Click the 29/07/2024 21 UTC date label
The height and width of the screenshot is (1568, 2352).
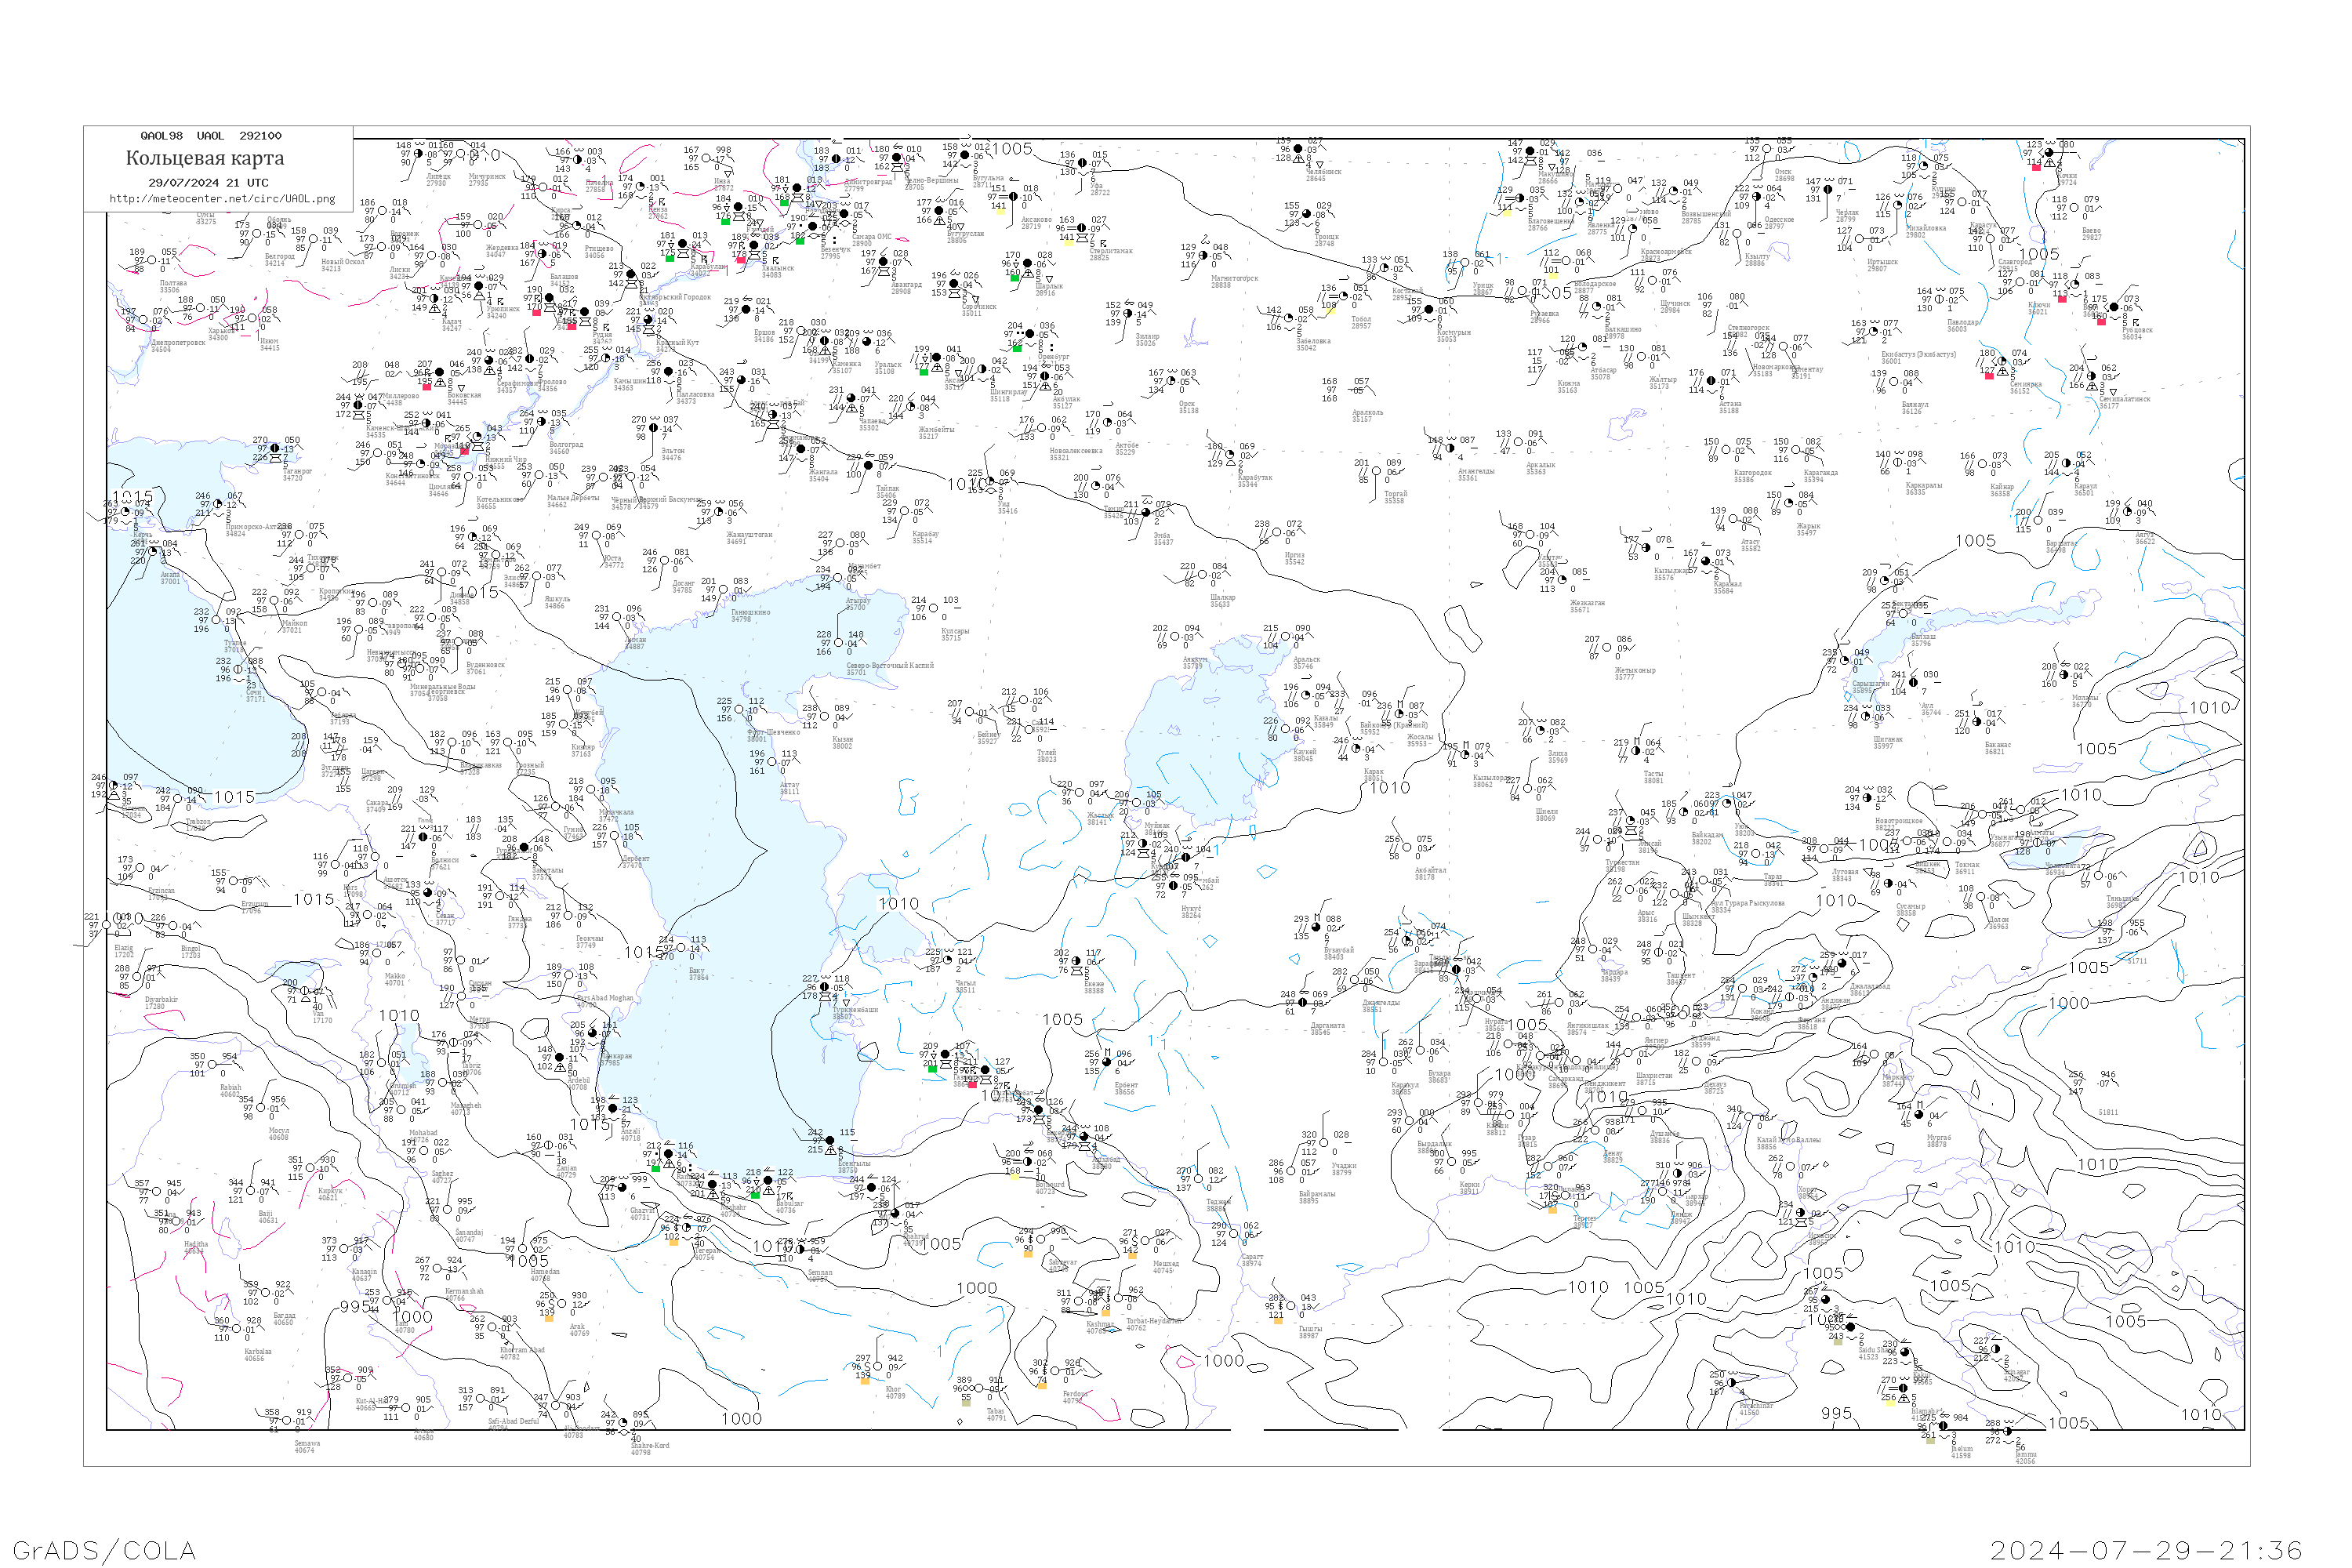208,183
